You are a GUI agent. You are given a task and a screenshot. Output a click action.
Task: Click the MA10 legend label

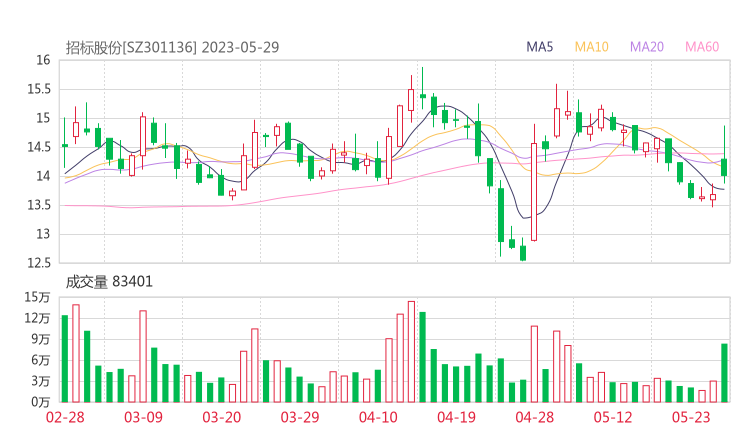[x=591, y=47]
